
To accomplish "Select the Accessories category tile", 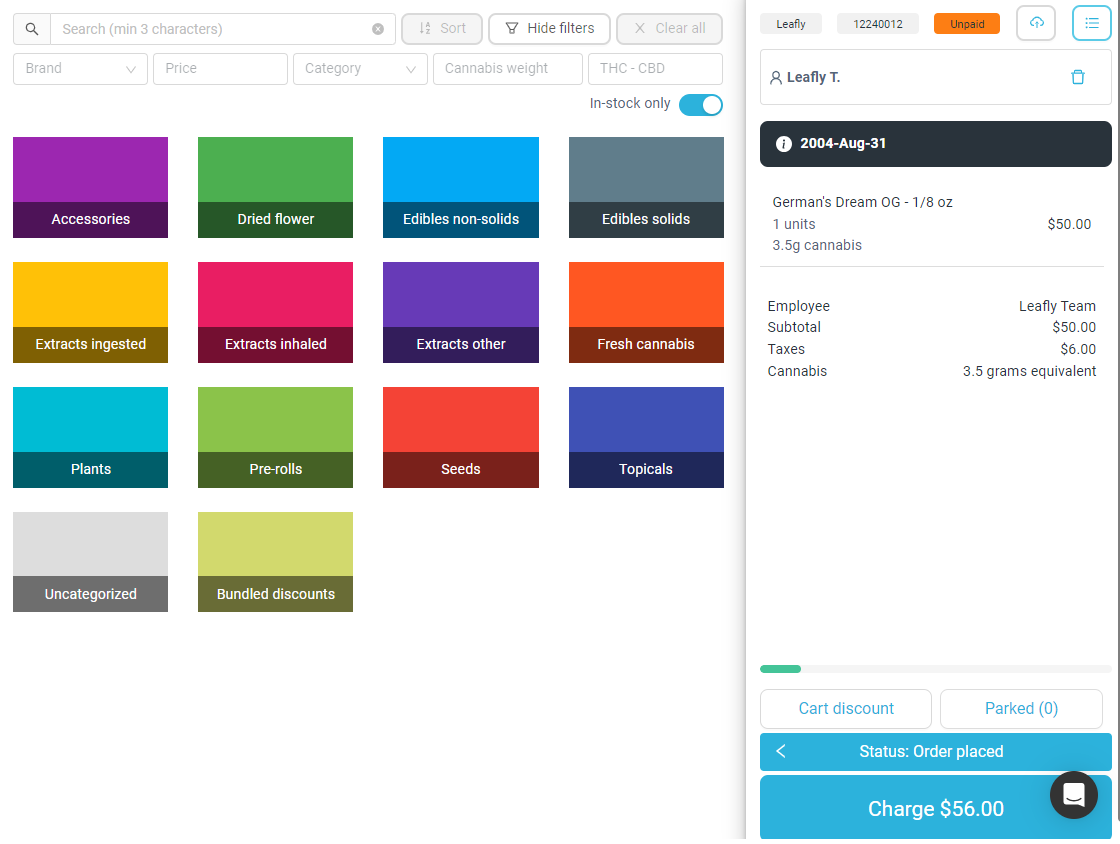I will pos(91,188).
